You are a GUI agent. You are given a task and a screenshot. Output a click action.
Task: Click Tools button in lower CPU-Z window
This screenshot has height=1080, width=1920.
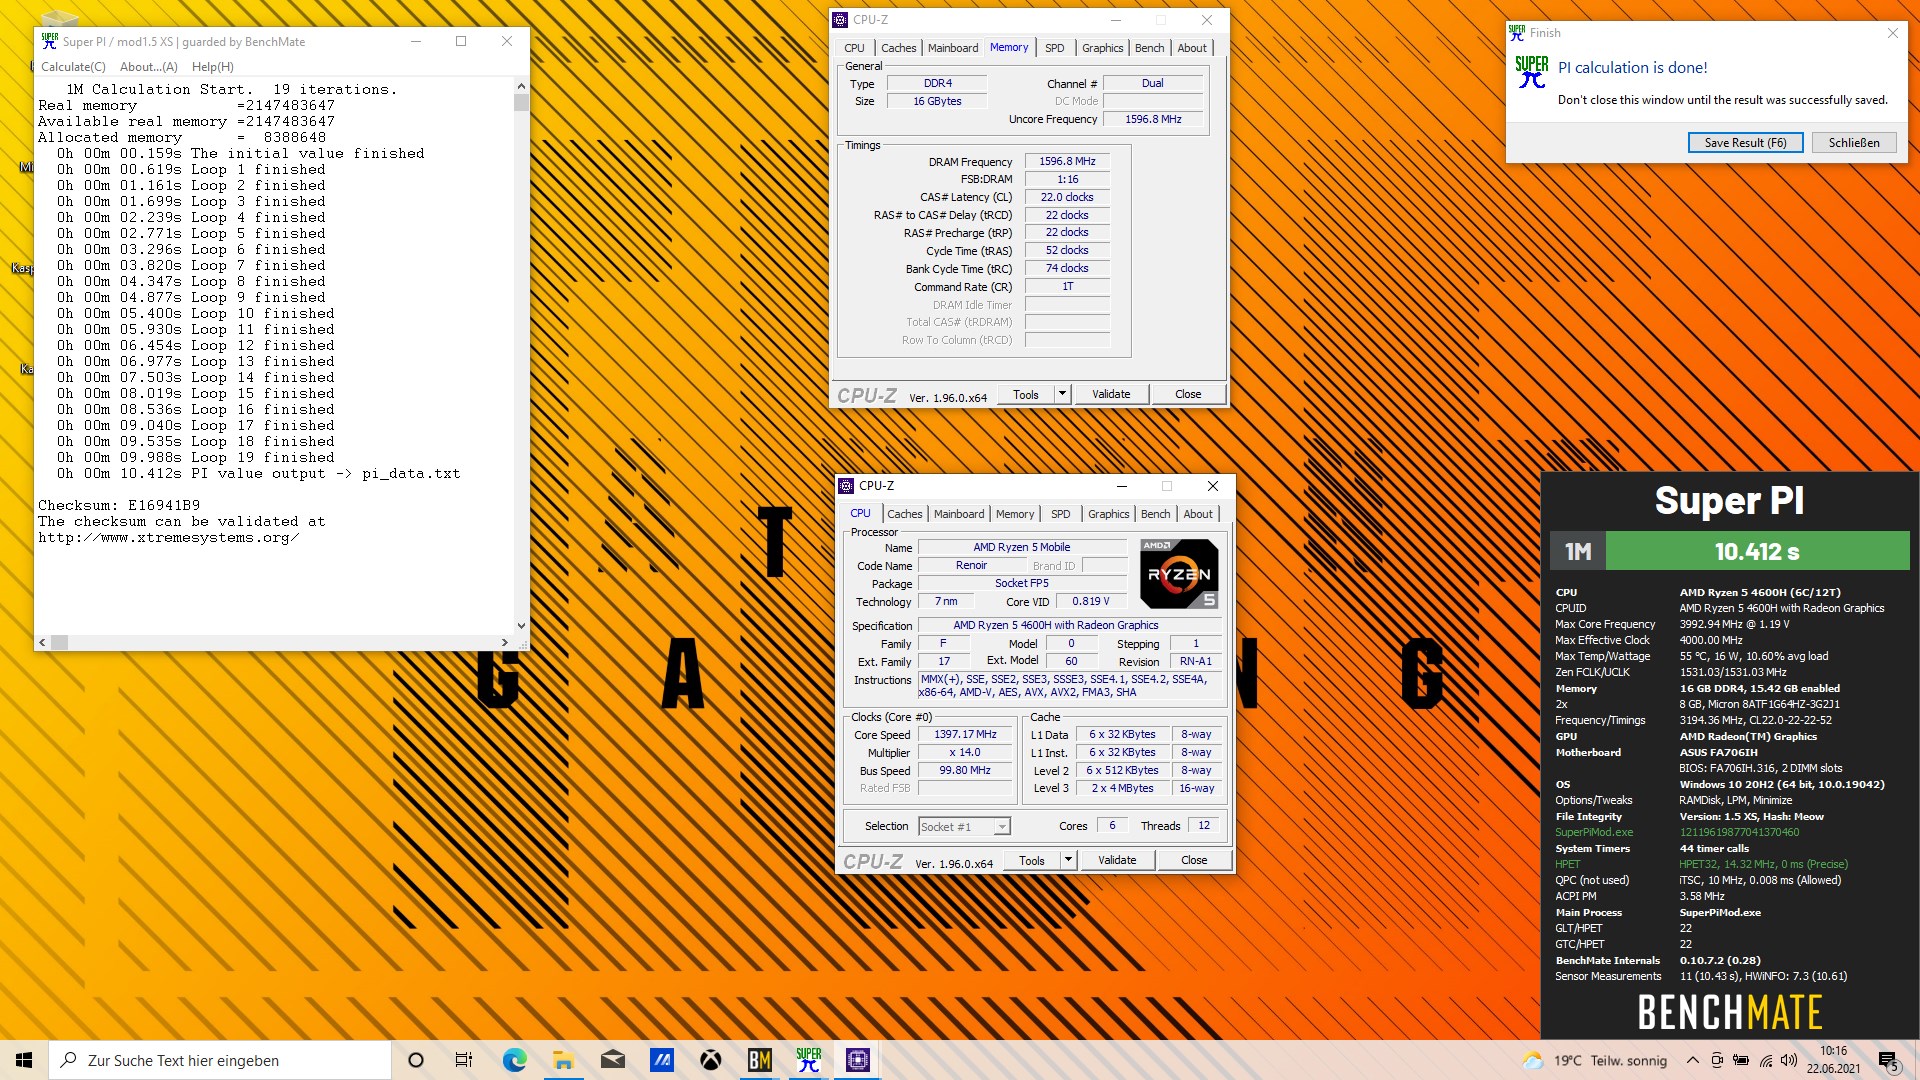pos(1032,861)
